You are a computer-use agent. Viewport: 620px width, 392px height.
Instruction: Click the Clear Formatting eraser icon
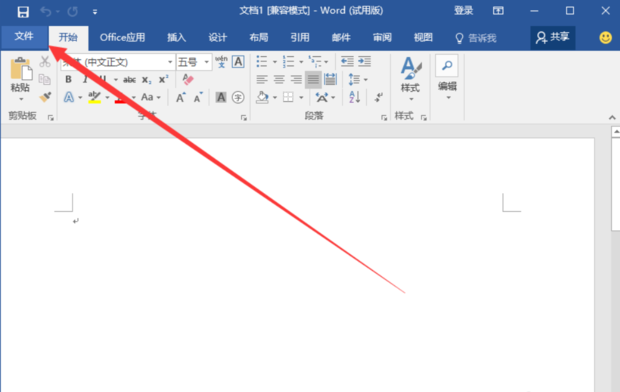pyautogui.click(x=188, y=80)
